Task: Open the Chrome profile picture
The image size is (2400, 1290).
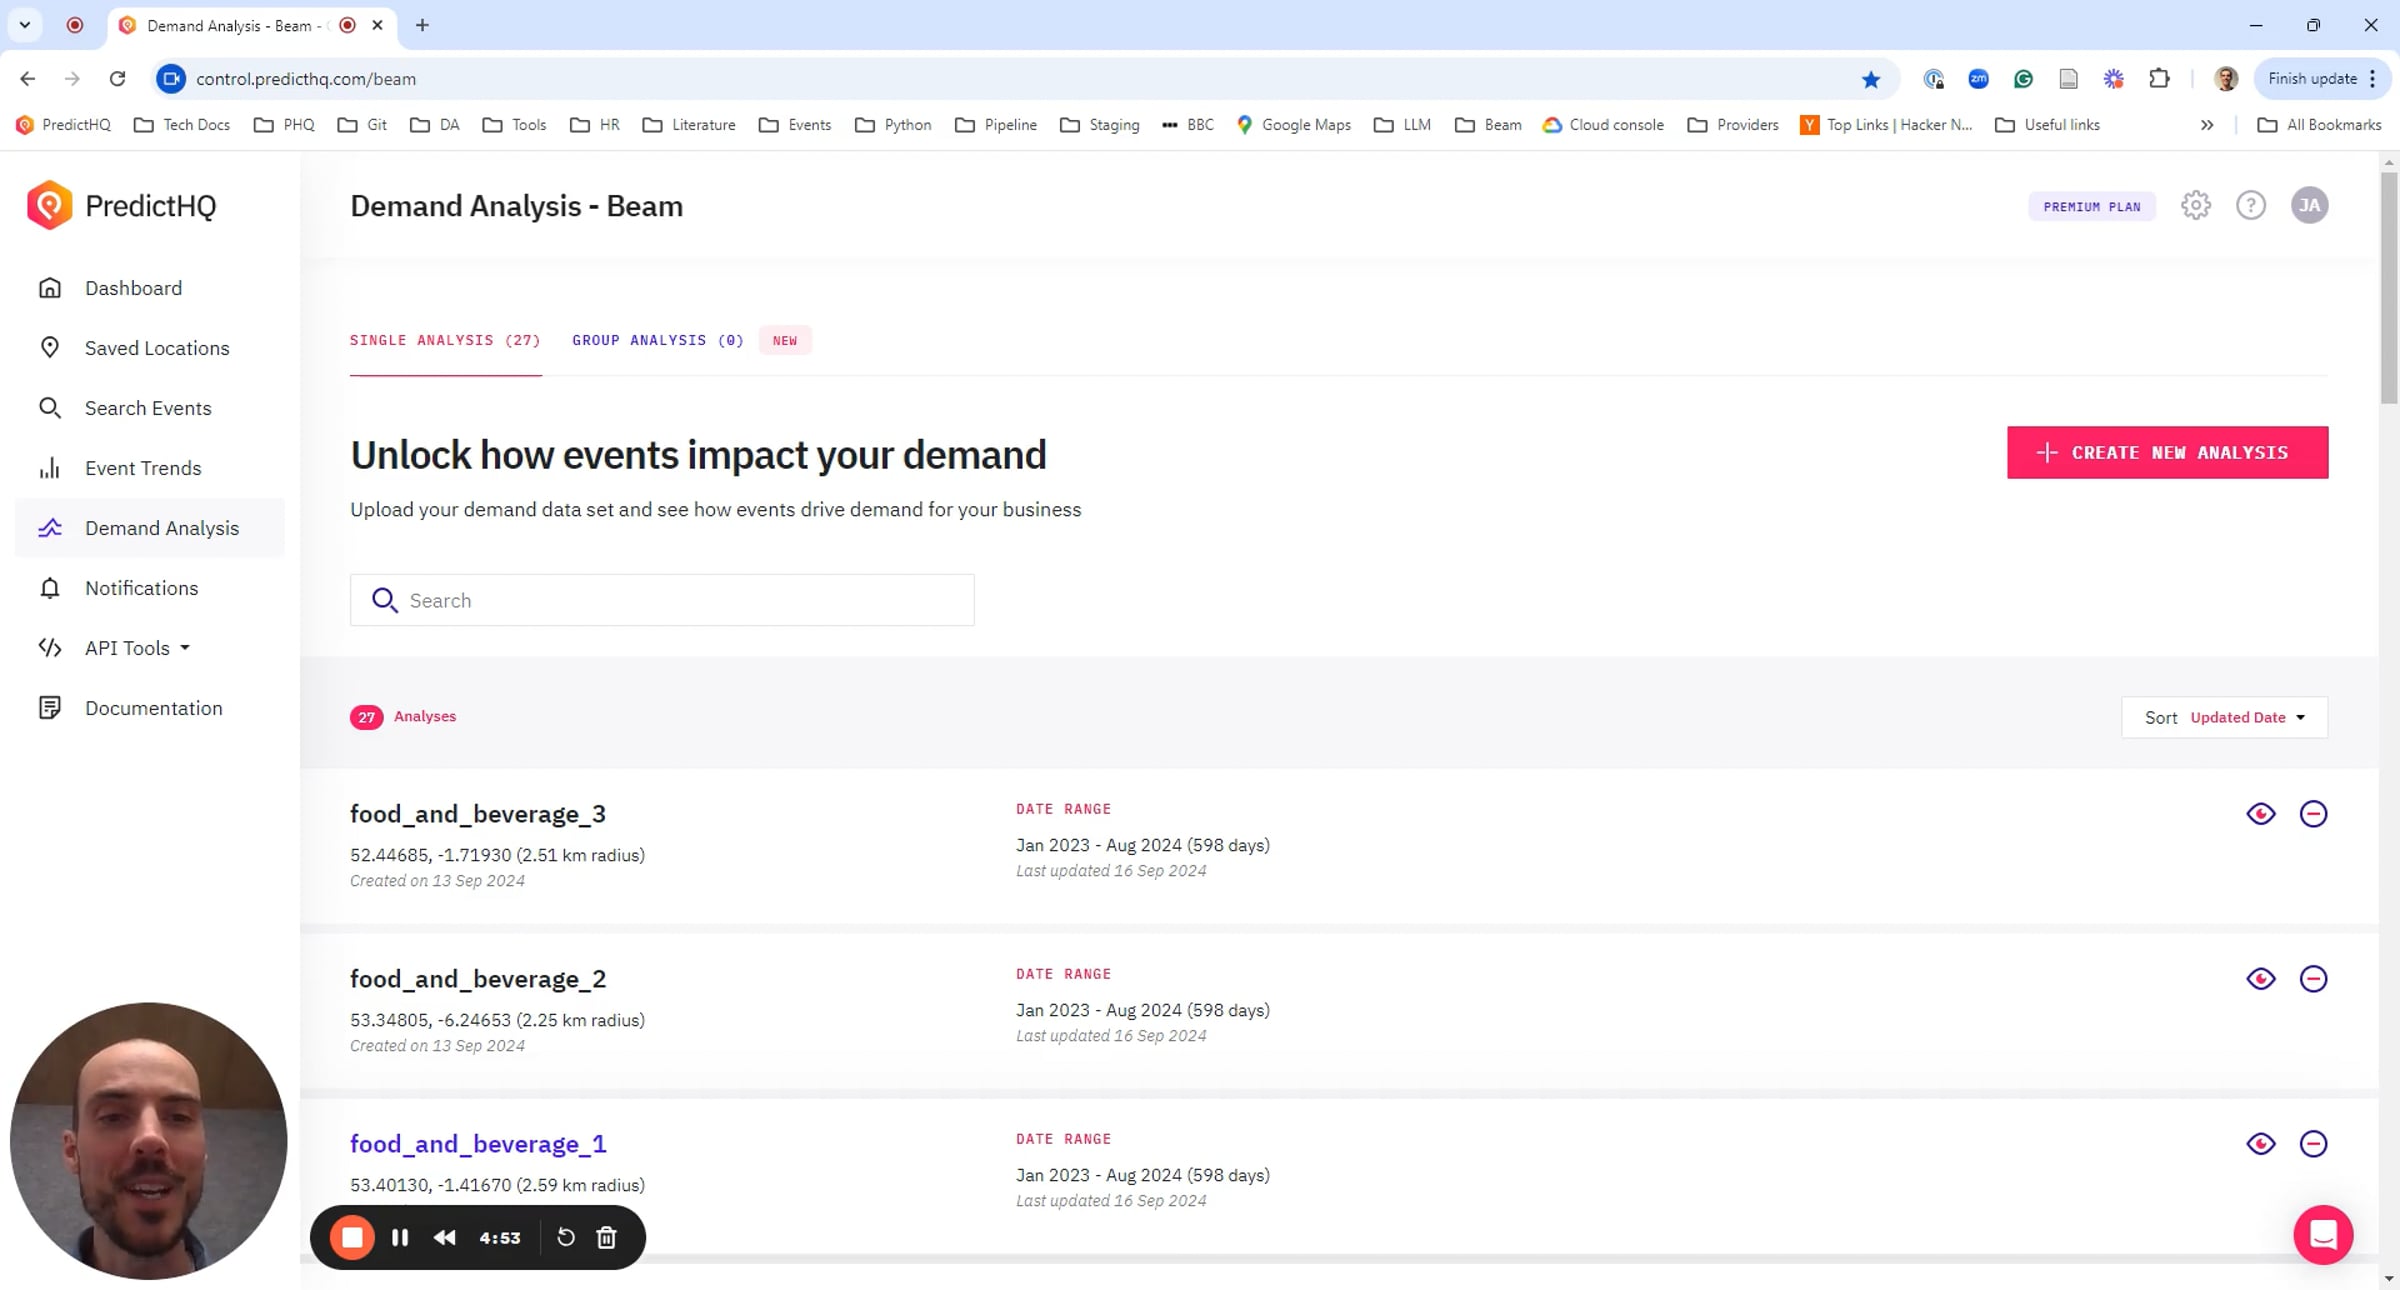Action: point(2226,79)
